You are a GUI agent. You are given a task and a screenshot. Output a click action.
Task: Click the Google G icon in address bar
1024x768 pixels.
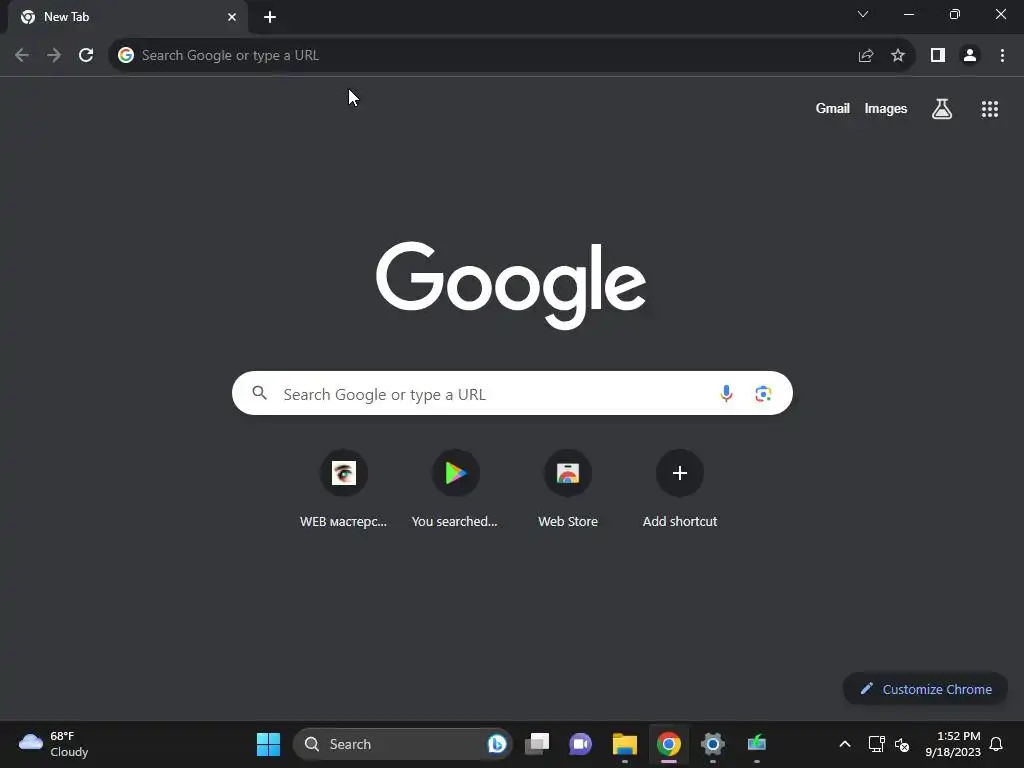[x=126, y=56]
